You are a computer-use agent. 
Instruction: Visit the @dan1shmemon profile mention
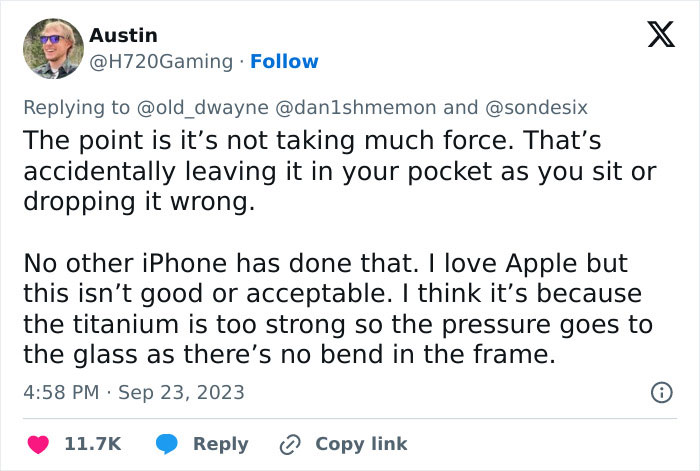[x=354, y=107]
